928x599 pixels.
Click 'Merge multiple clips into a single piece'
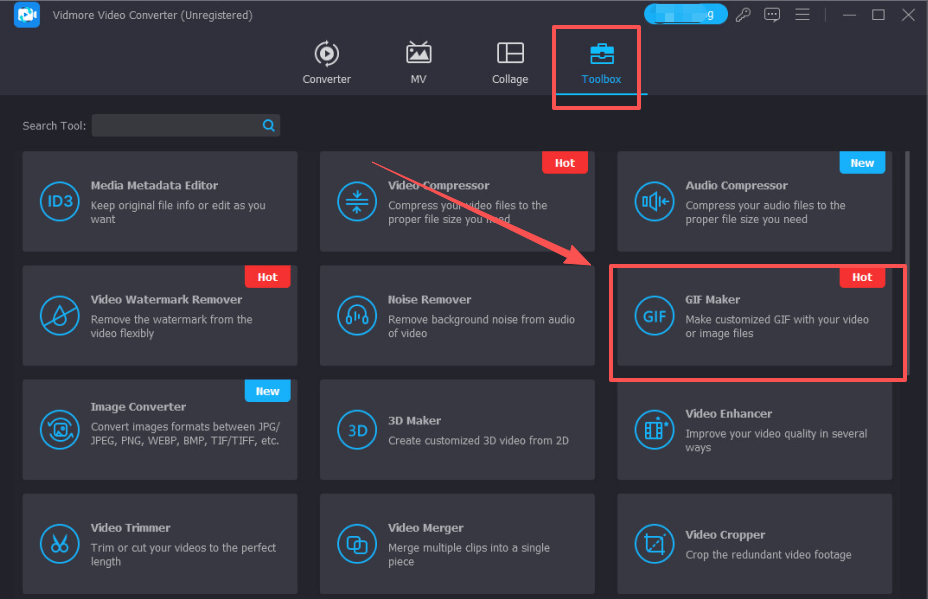tap(469, 555)
